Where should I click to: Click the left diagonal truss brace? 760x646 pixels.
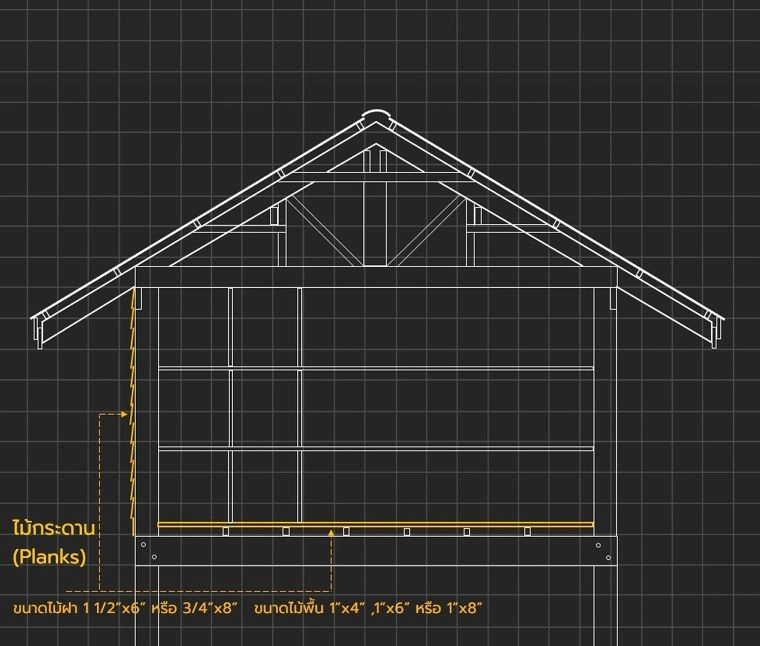pyautogui.click(x=324, y=229)
